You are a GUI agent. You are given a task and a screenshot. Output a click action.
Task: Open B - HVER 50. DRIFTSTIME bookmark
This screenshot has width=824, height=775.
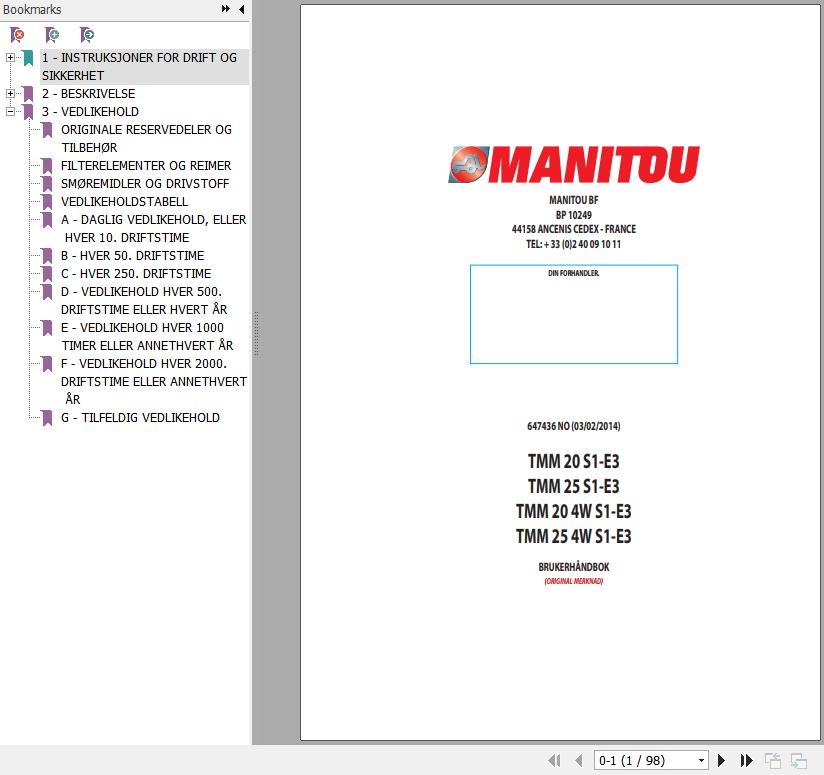[132, 255]
